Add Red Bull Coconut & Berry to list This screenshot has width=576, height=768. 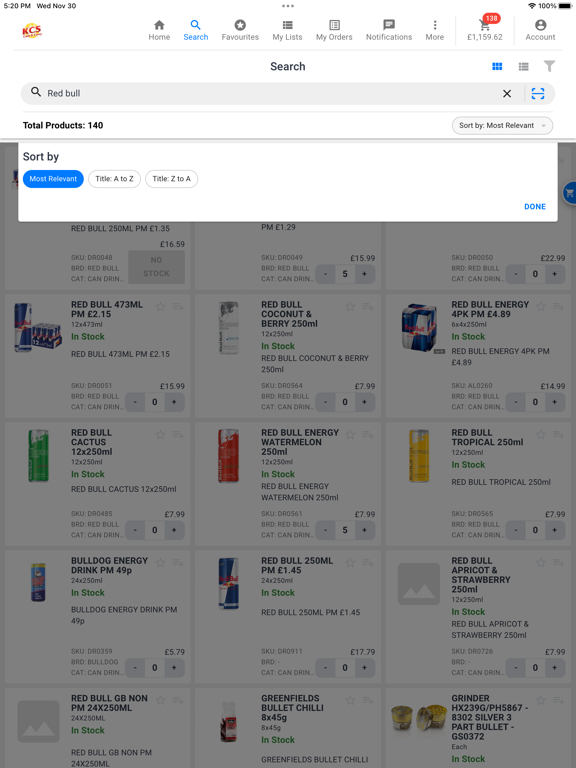coord(368,307)
